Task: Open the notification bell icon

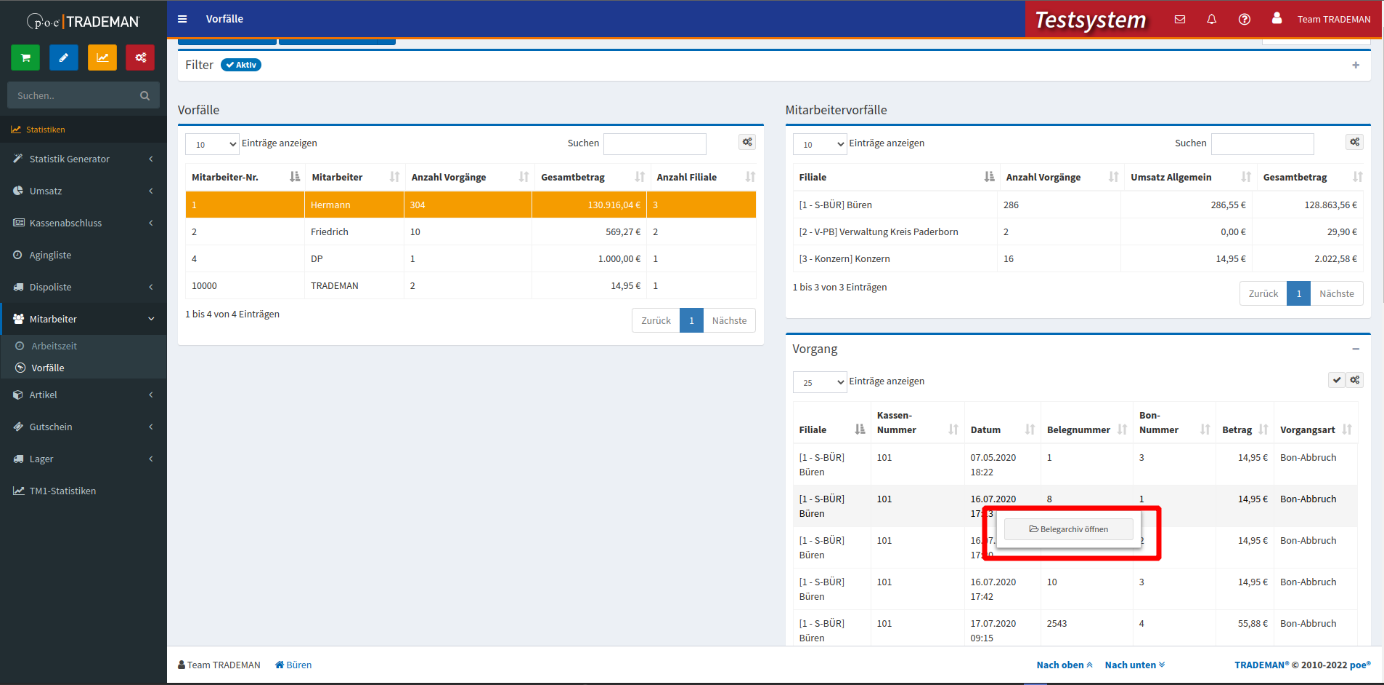Action: tap(1212, 19)
